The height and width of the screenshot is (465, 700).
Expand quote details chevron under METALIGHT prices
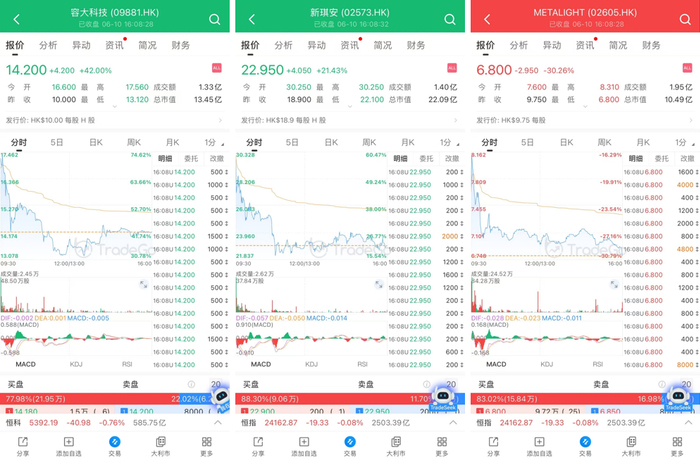(x=585, y=107)
